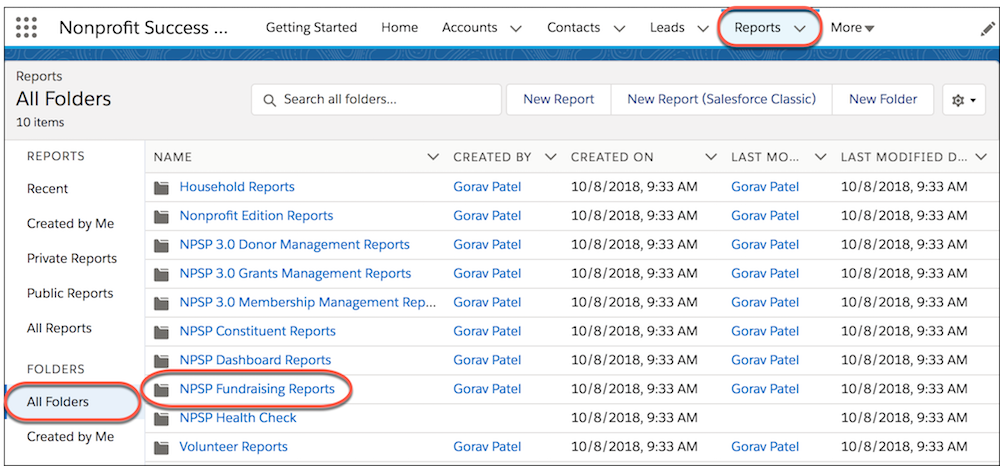The width and height of the screenshot is (1000, 466).
Task: Select Private Reports in sidebar
Action: 72,259
